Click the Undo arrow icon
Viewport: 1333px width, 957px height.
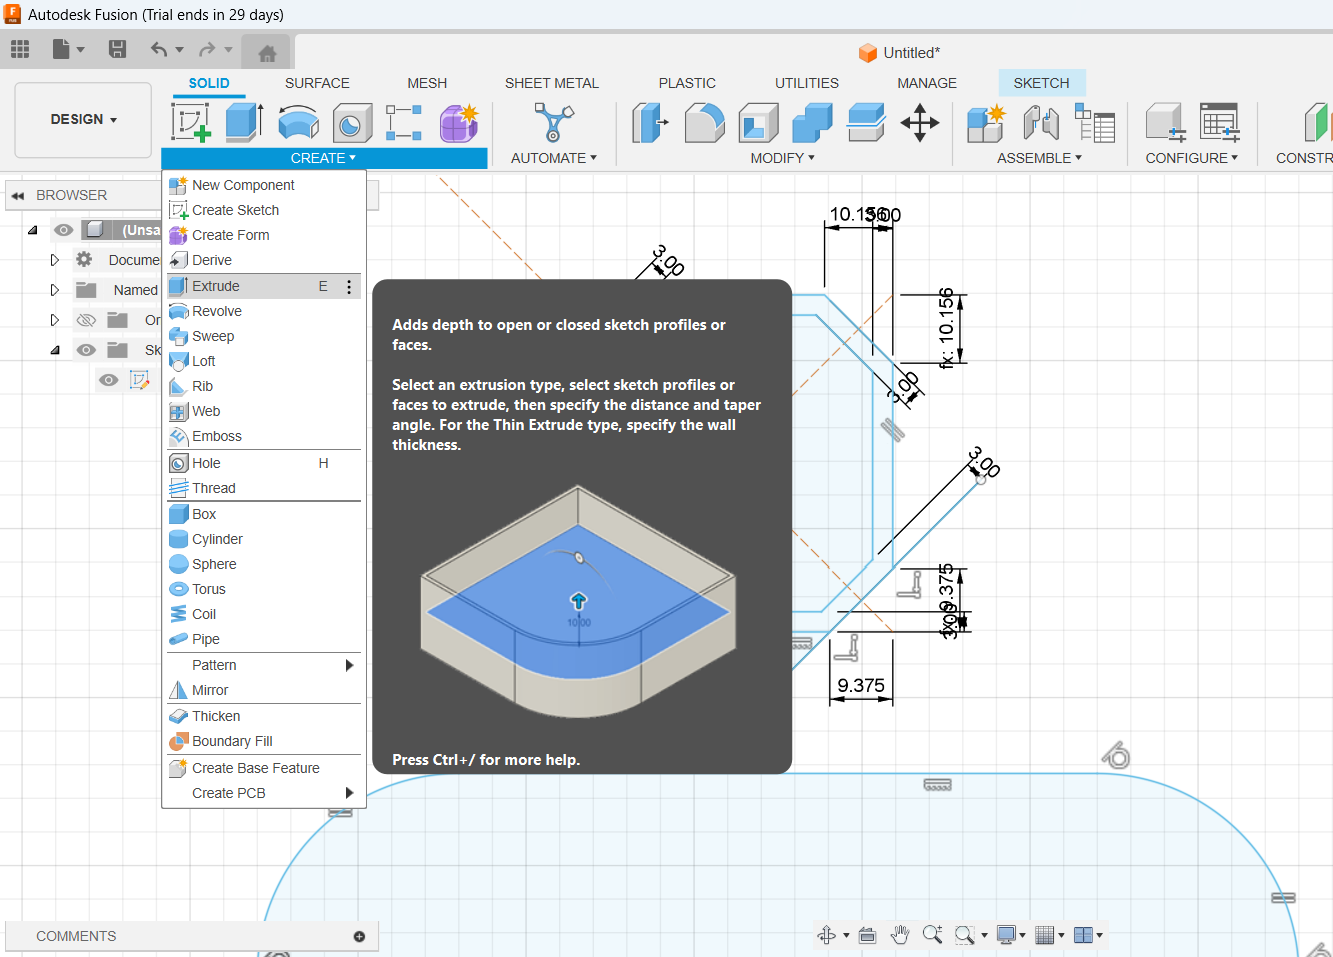coord(159,49)
